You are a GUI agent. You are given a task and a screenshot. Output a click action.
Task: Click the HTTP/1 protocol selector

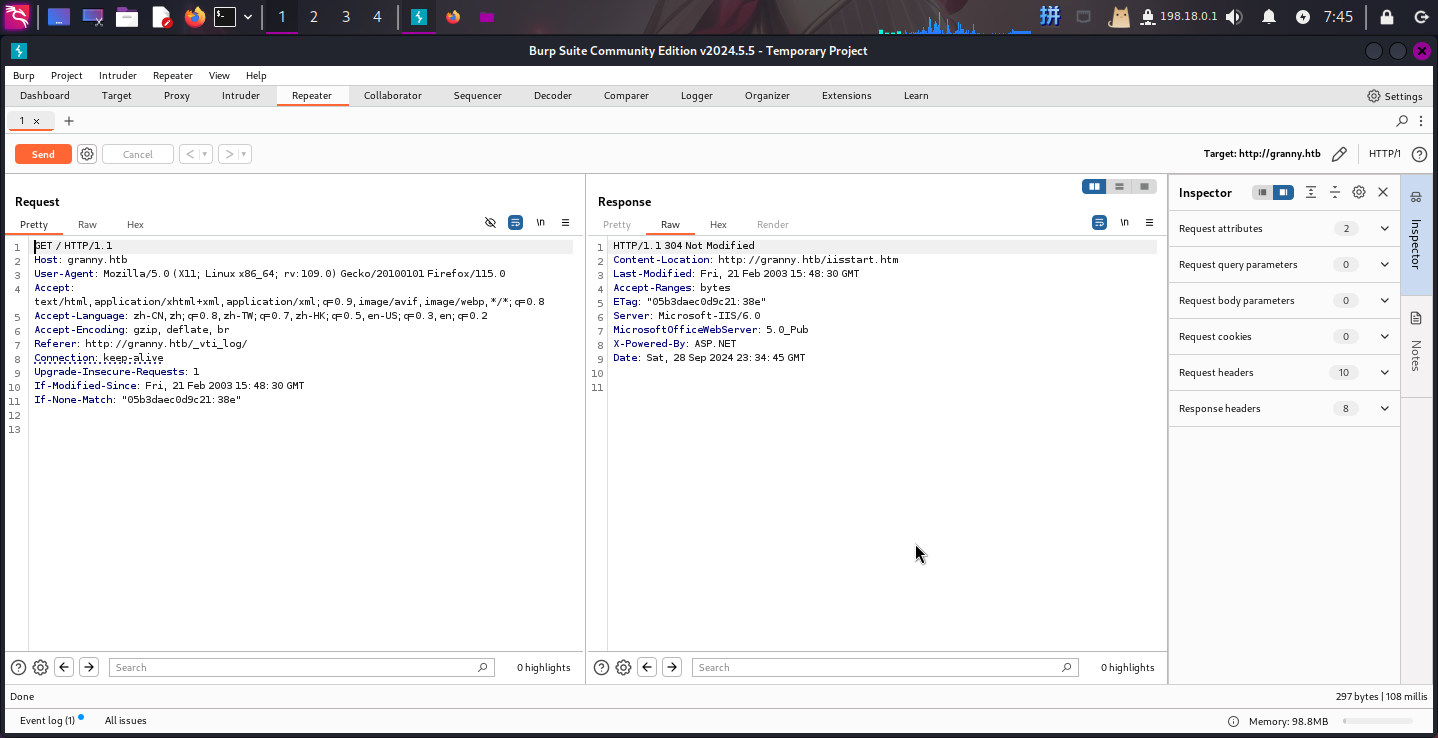point(1385,154)
